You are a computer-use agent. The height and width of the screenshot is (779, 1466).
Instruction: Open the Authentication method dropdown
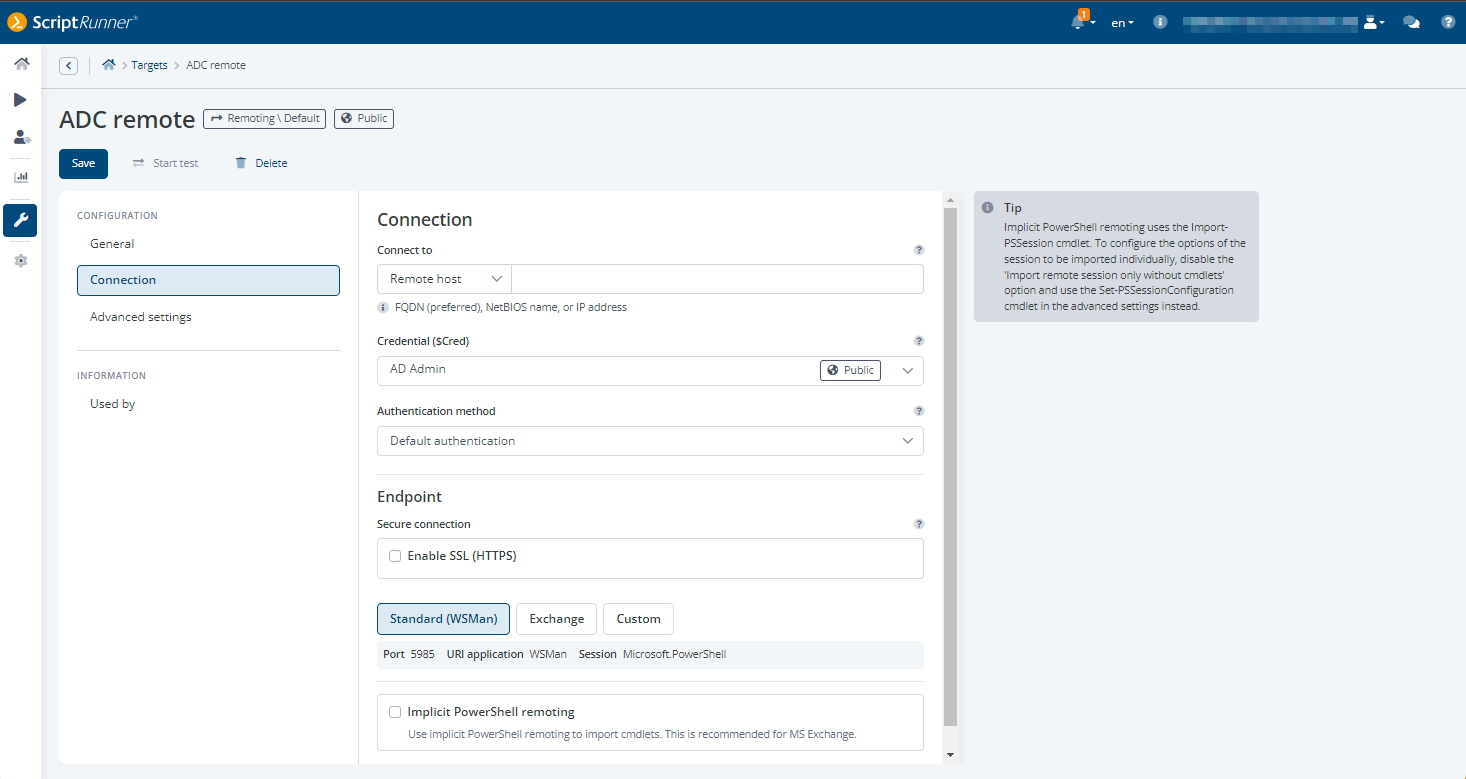[x=650, y=441]
